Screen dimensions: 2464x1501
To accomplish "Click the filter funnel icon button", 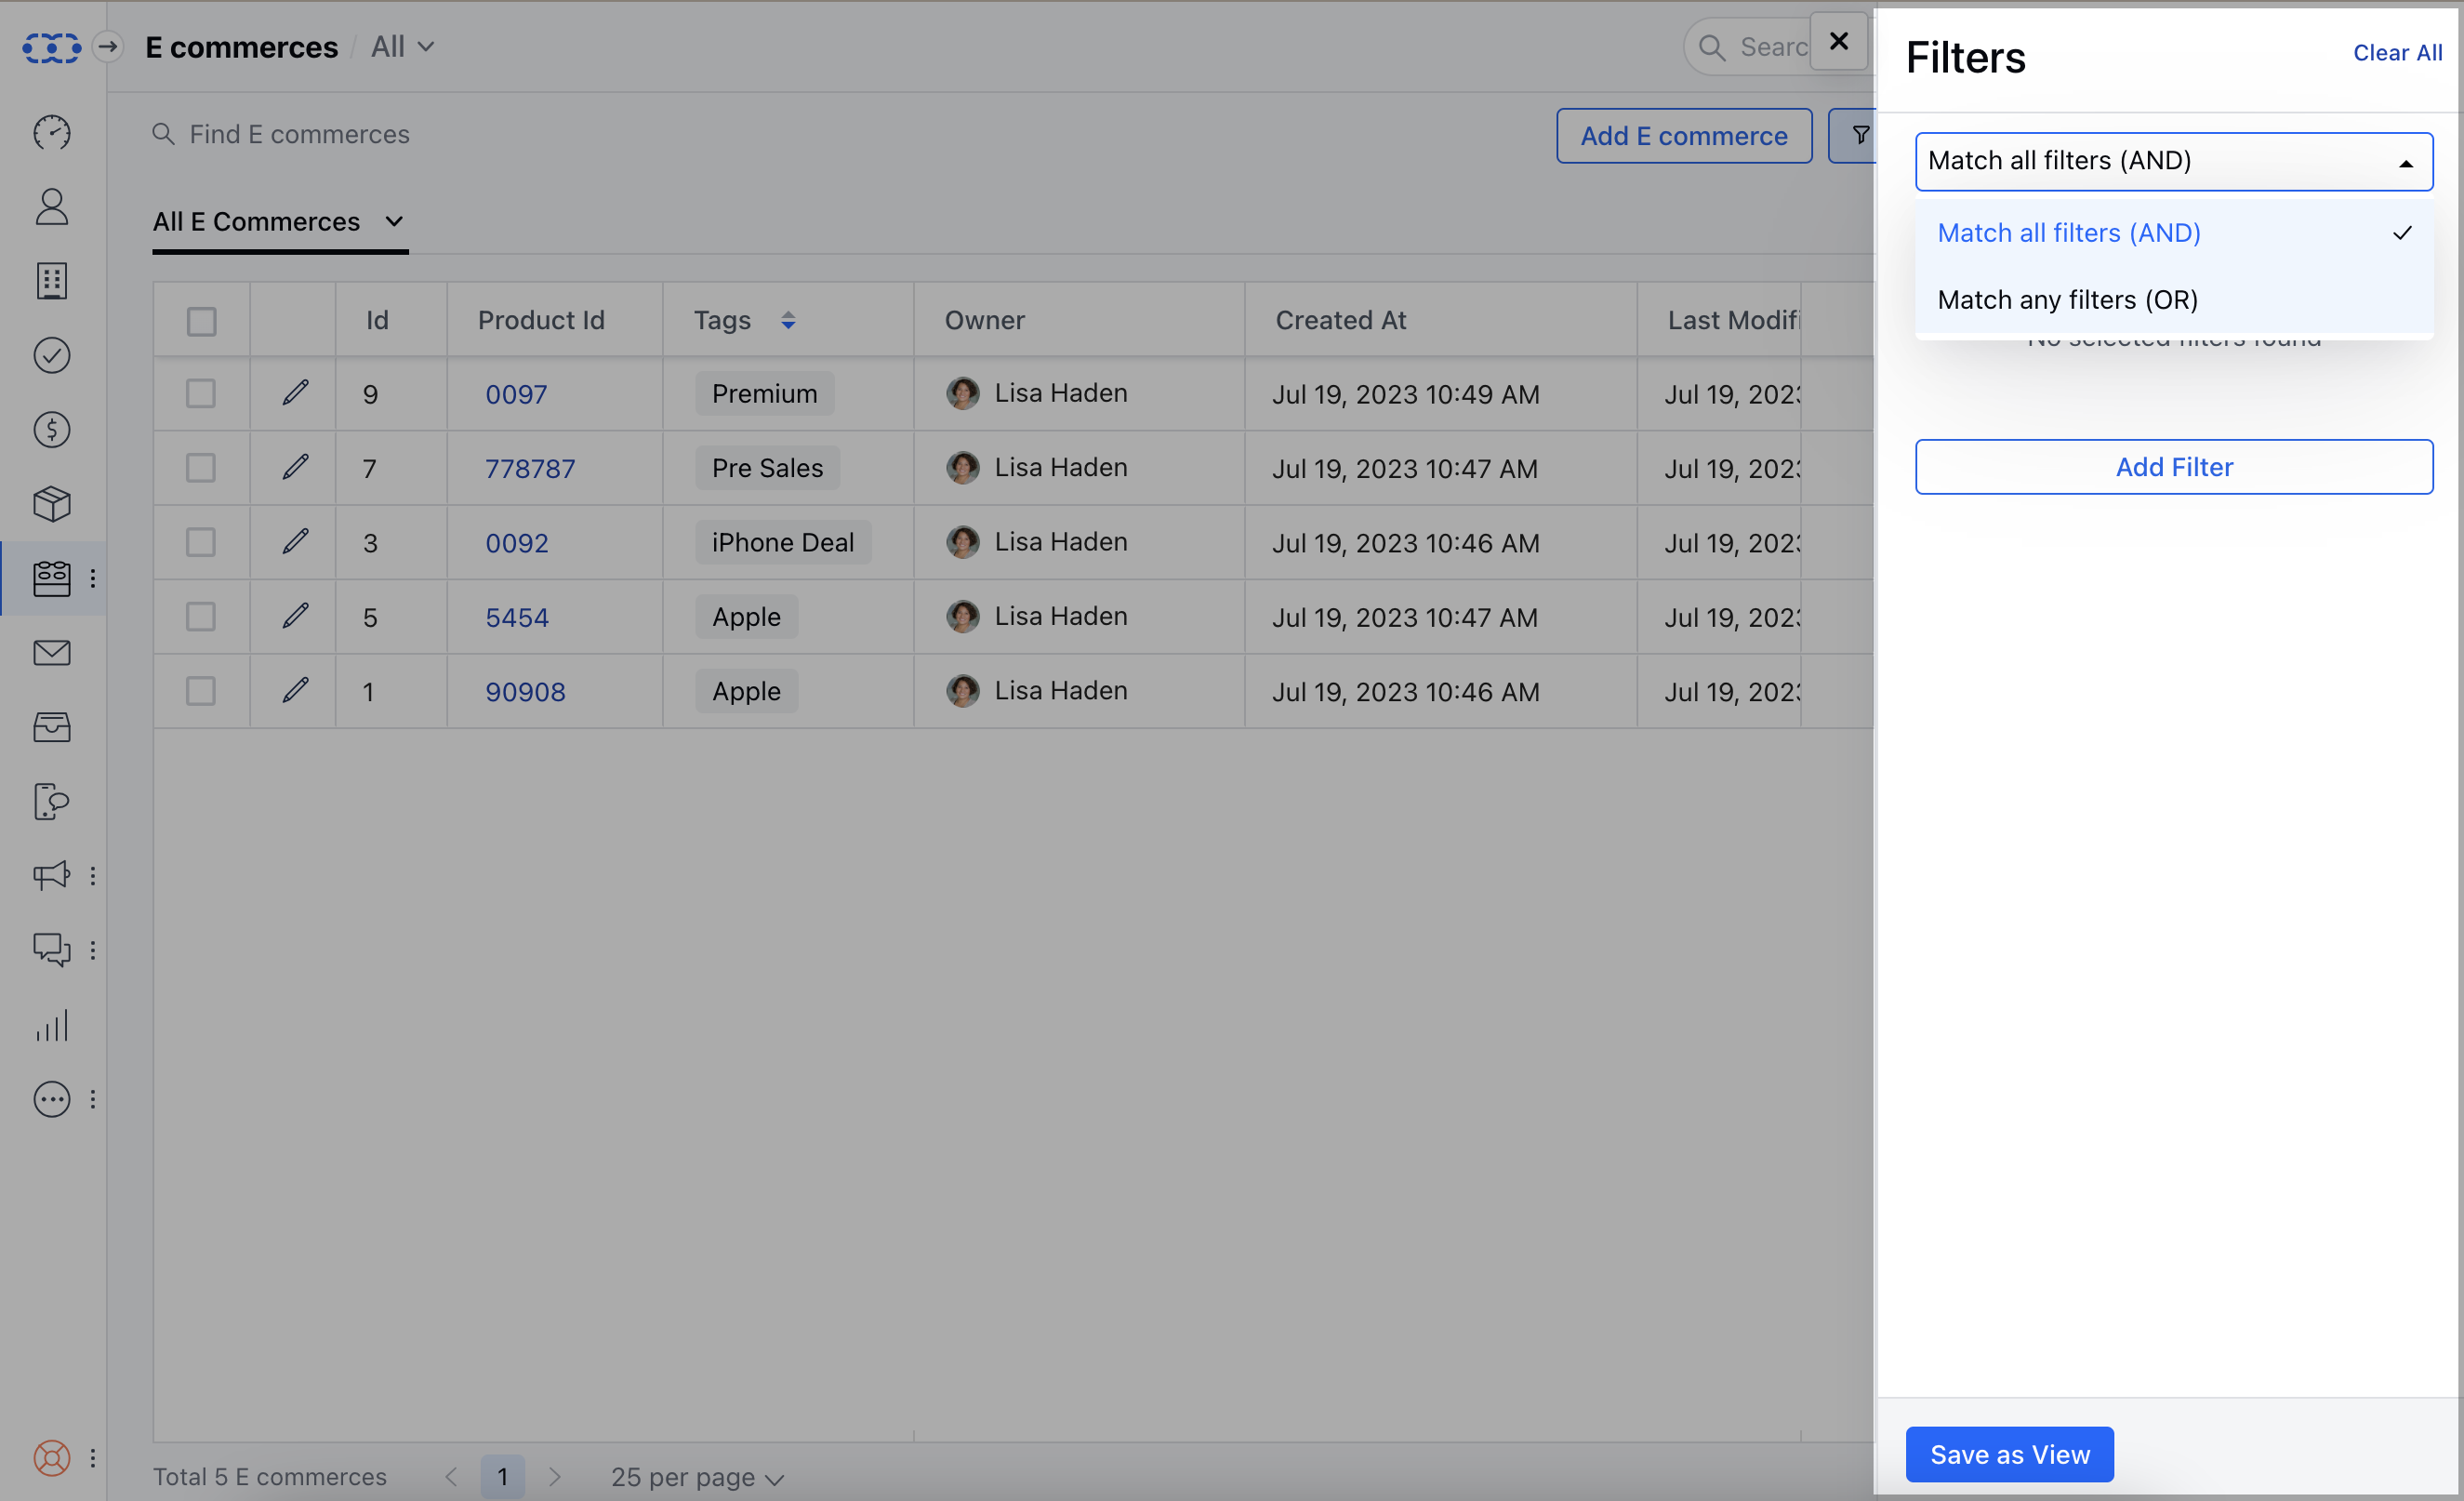I will (1858, 135).
